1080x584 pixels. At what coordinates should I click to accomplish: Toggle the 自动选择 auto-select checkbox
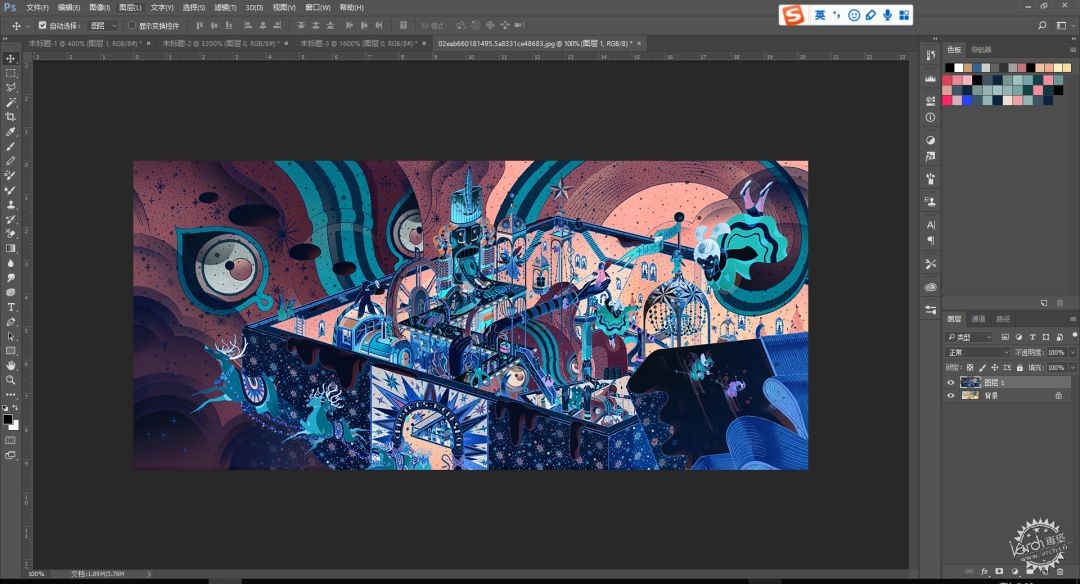pyautogui.click(x=42, y=25)
